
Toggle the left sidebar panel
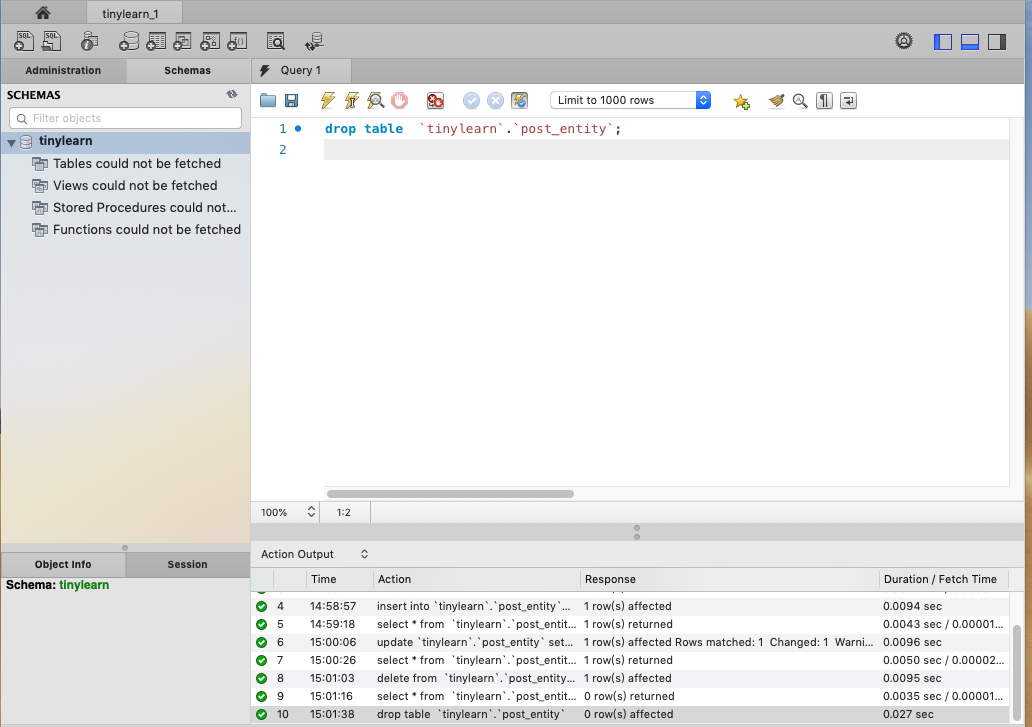click(942, 42)
